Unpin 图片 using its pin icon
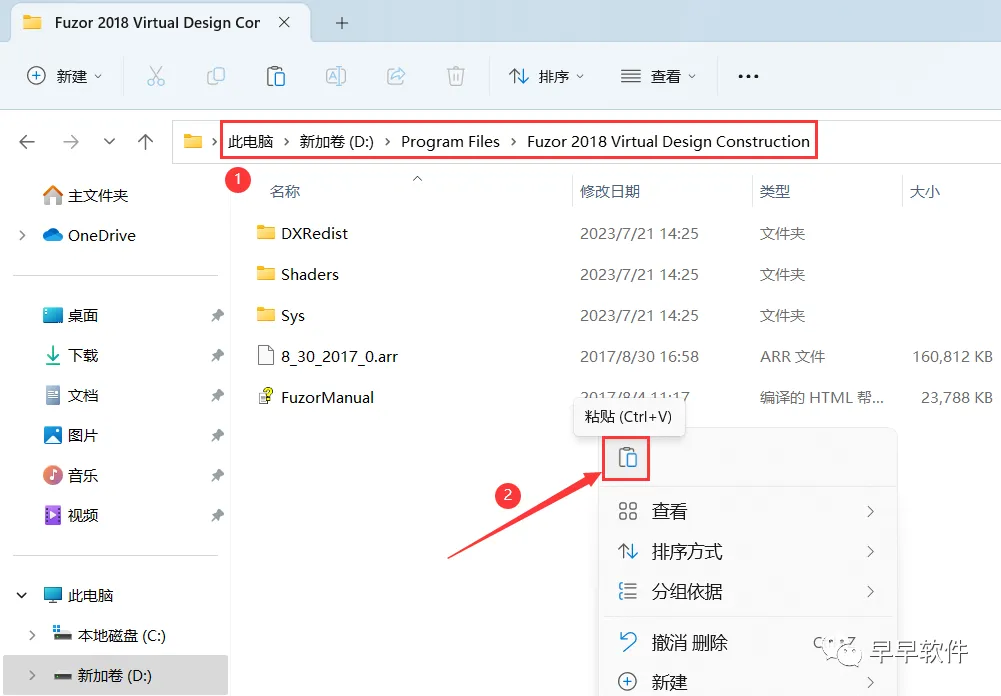Screen dimensions: 1001x696 pyautogui.click(x=217, y=435)
